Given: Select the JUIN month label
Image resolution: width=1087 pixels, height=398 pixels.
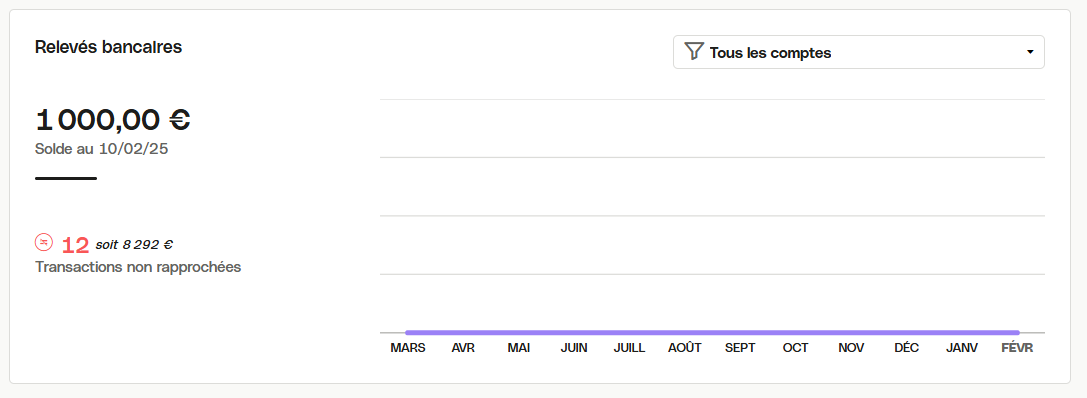Looking at the screenshot, I should coord(574,348).
